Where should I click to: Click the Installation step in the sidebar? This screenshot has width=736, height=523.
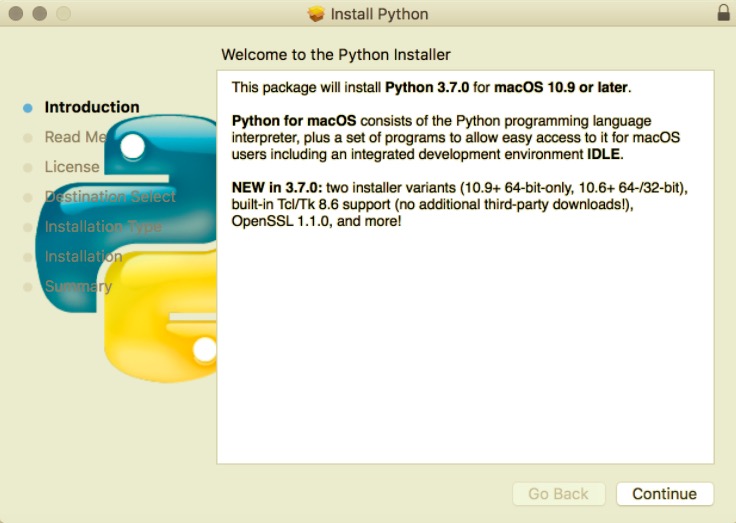pos(83,257)
